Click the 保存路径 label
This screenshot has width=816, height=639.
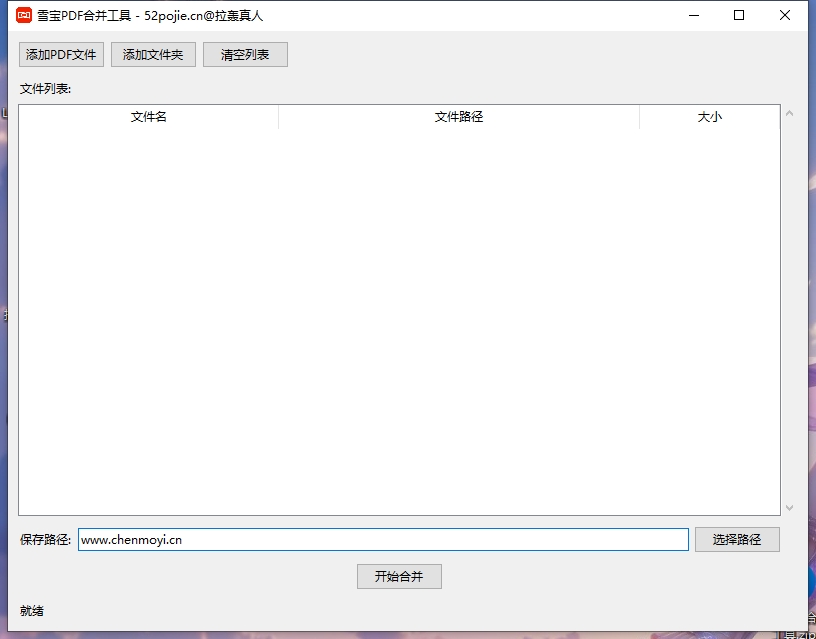click(x=45, y=540)
